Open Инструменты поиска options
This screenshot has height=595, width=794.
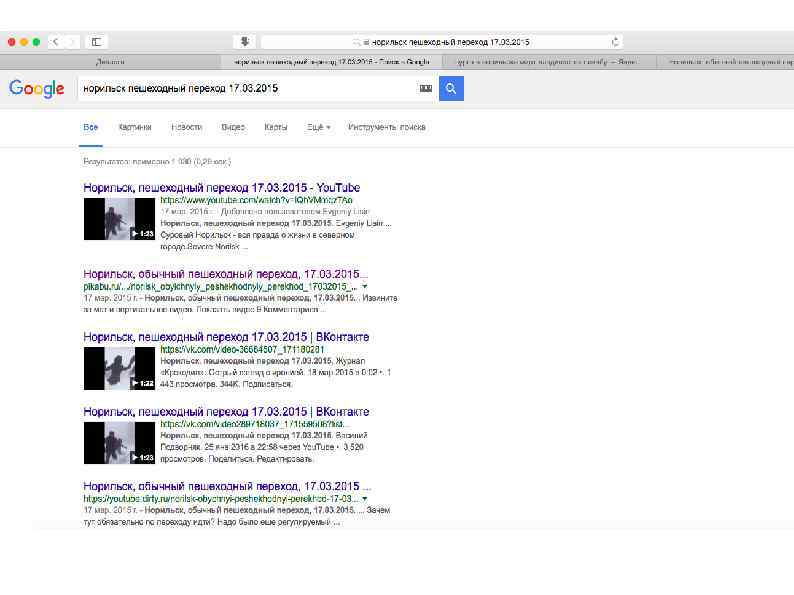386,127
